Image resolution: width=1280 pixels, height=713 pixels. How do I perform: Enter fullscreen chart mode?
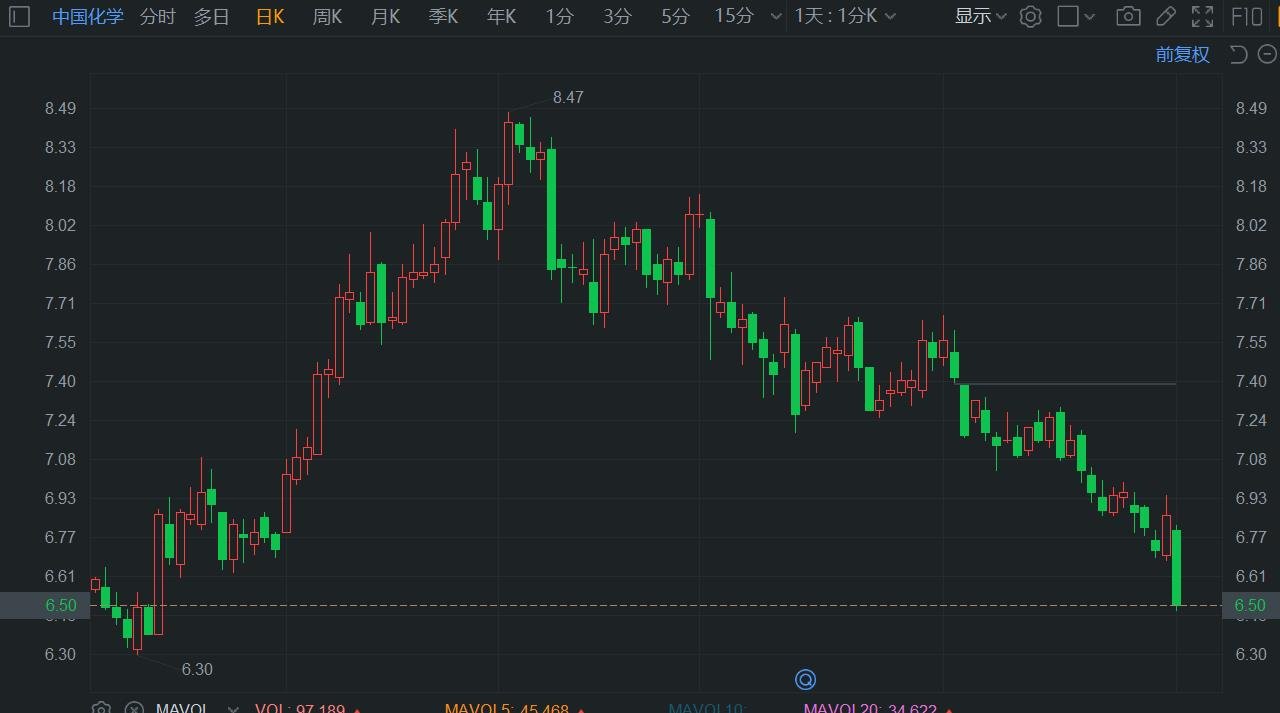pyautogui.click(x=1203, y=16)
